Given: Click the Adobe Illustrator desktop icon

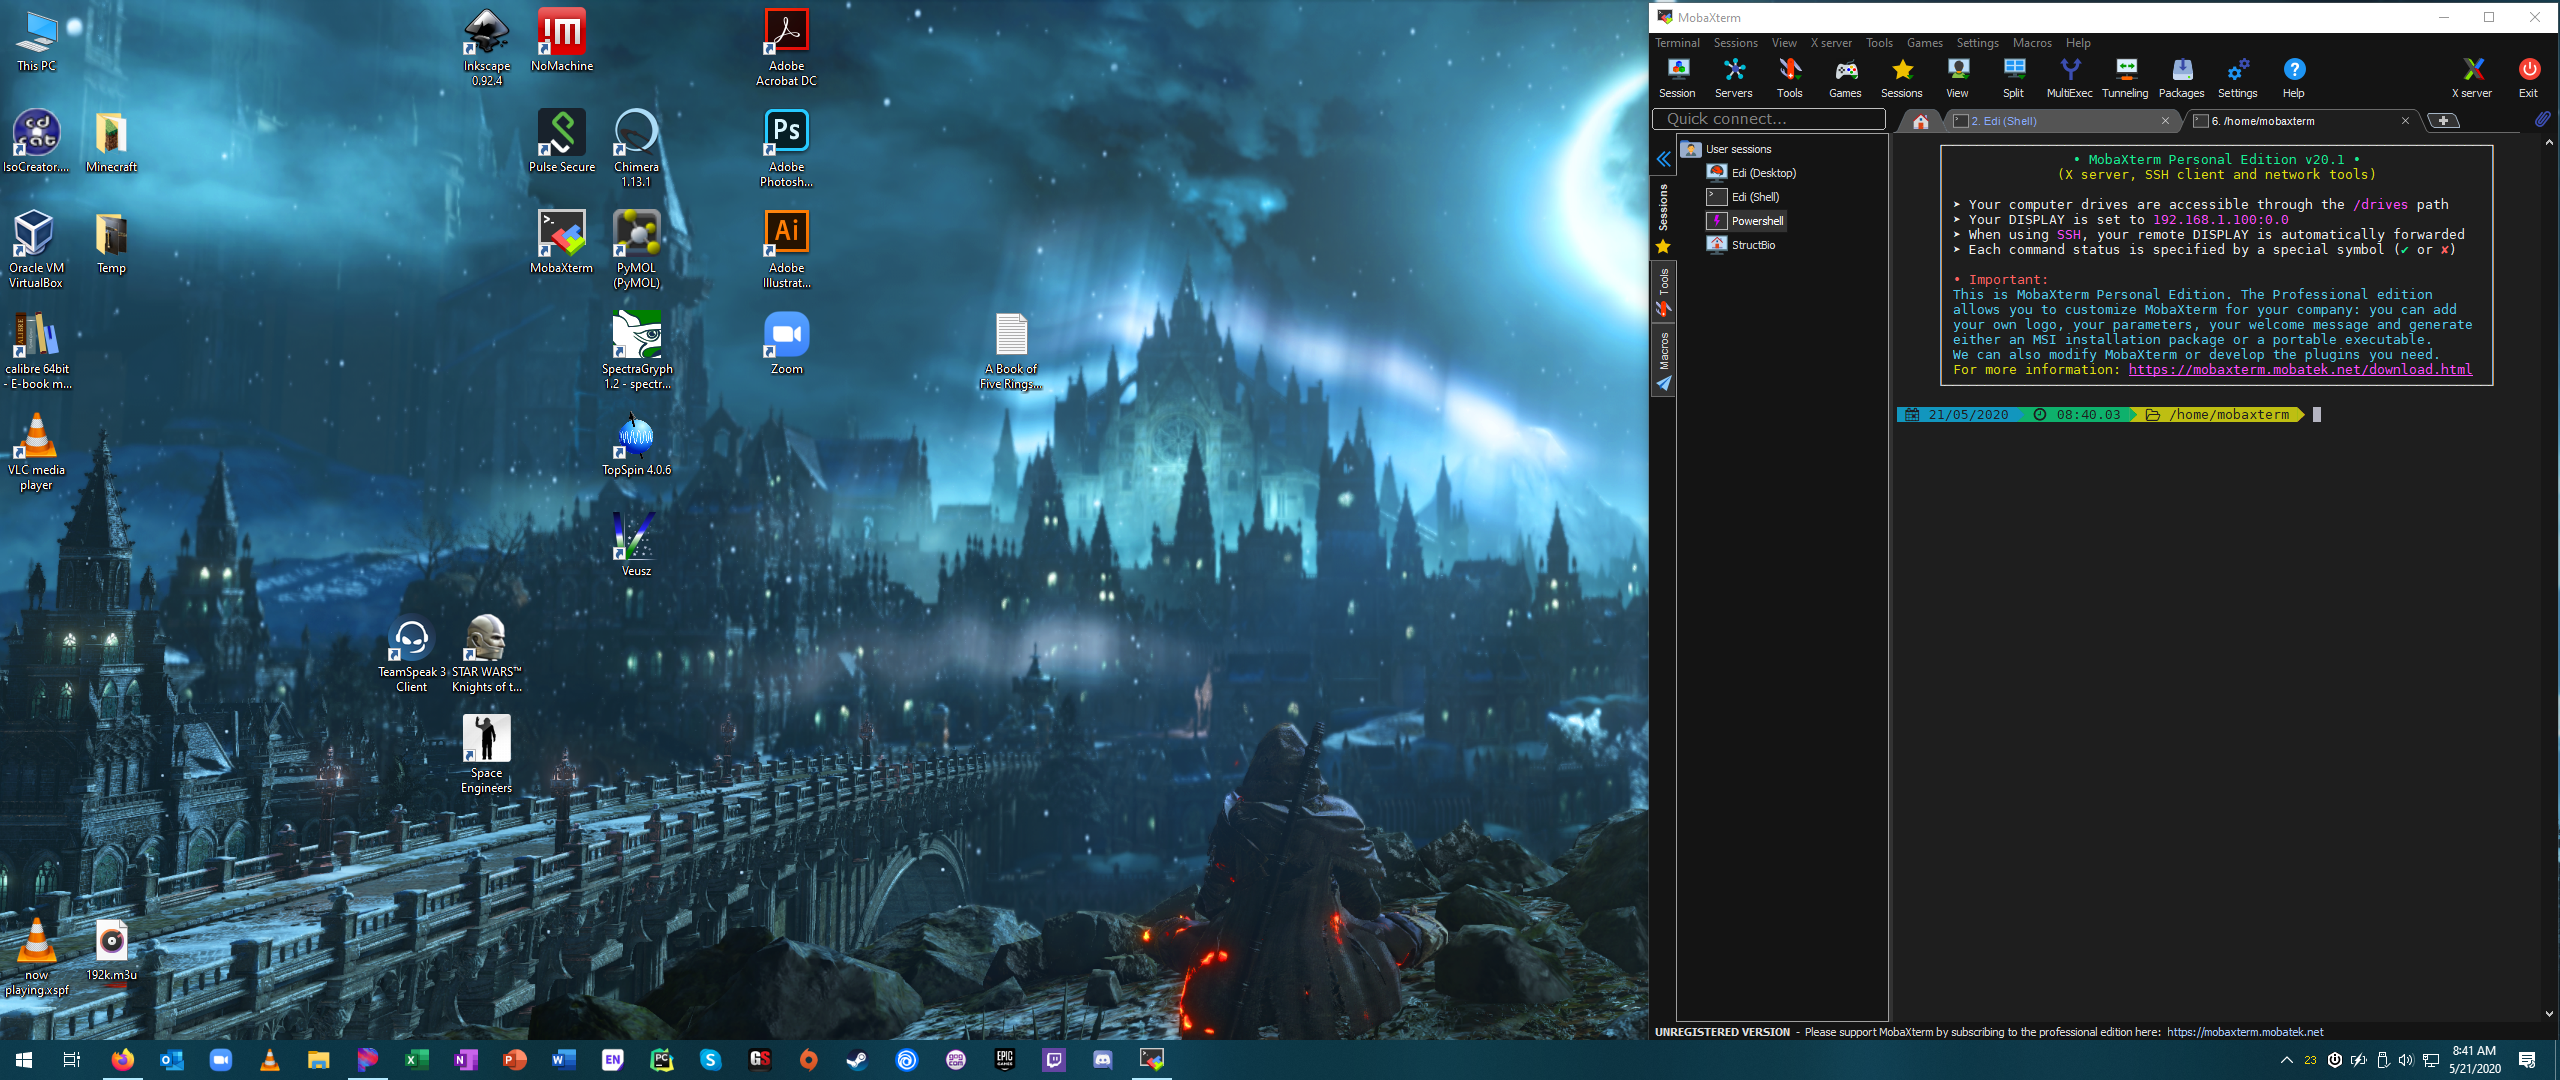Looking at the screenshot, I should tap(787, 249).
